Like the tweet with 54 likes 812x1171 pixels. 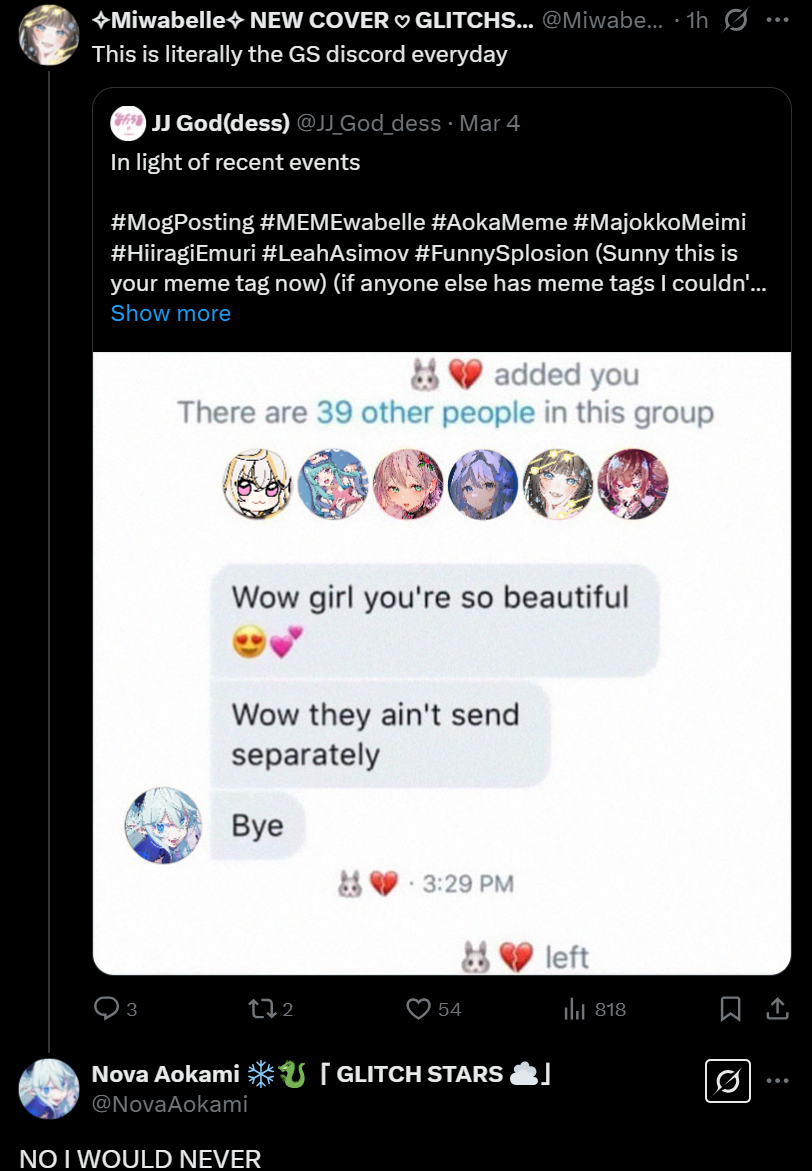(418, 1010)
